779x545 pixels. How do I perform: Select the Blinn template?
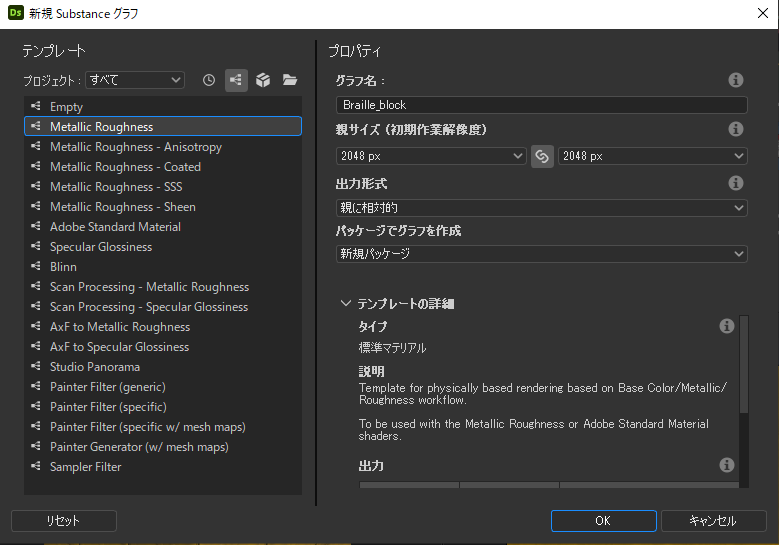point(163,267)
